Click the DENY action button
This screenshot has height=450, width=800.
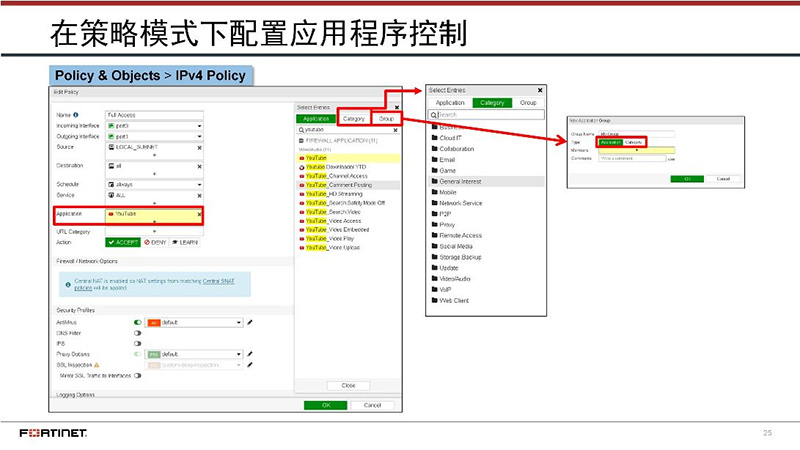[x=155, y=242]
